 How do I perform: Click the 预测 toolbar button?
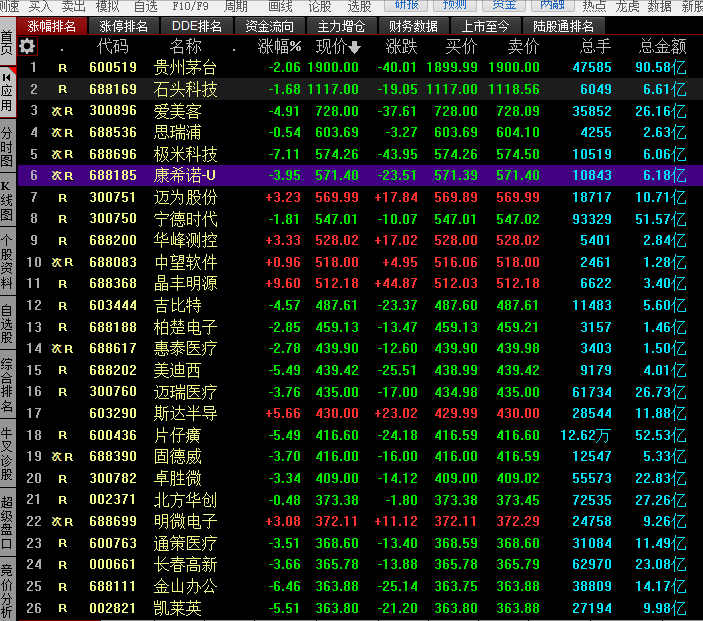(x=454, y=5)
